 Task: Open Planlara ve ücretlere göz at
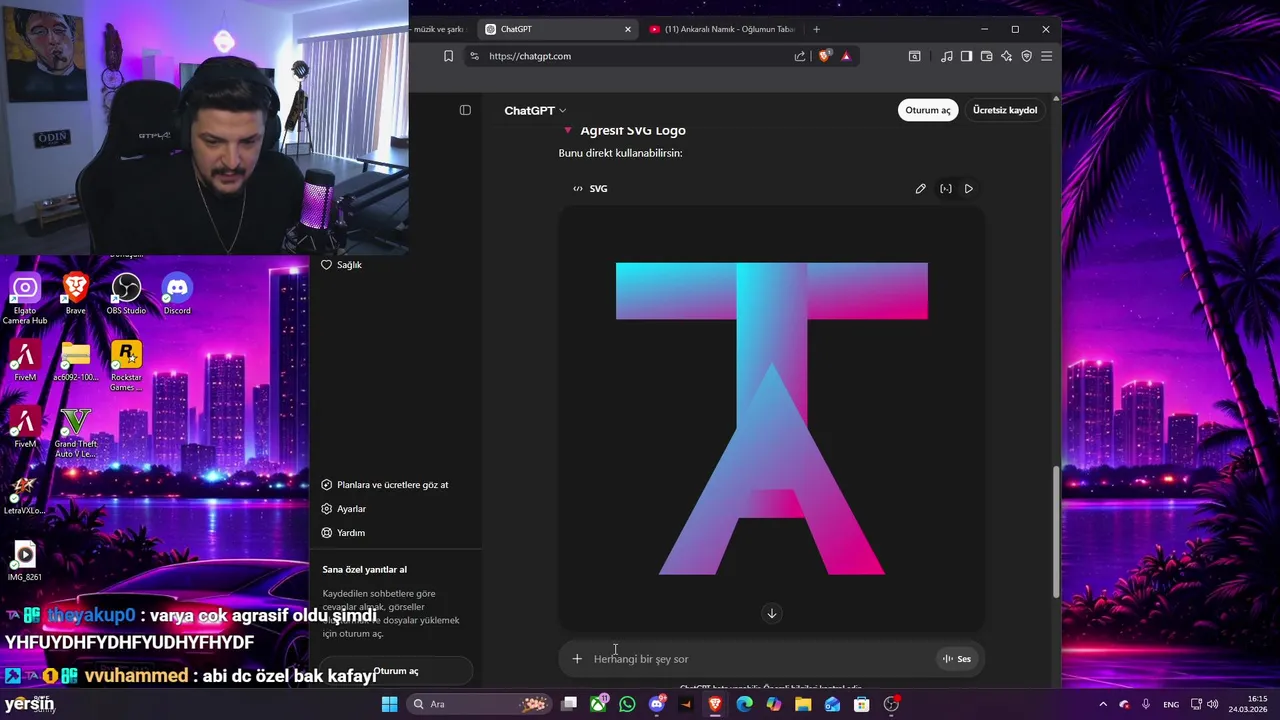click(385, 485)
